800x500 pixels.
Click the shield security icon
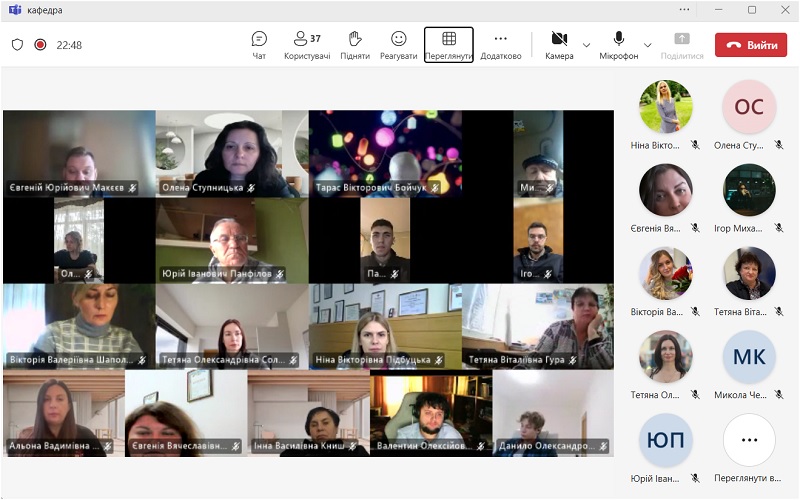(17, 45)
